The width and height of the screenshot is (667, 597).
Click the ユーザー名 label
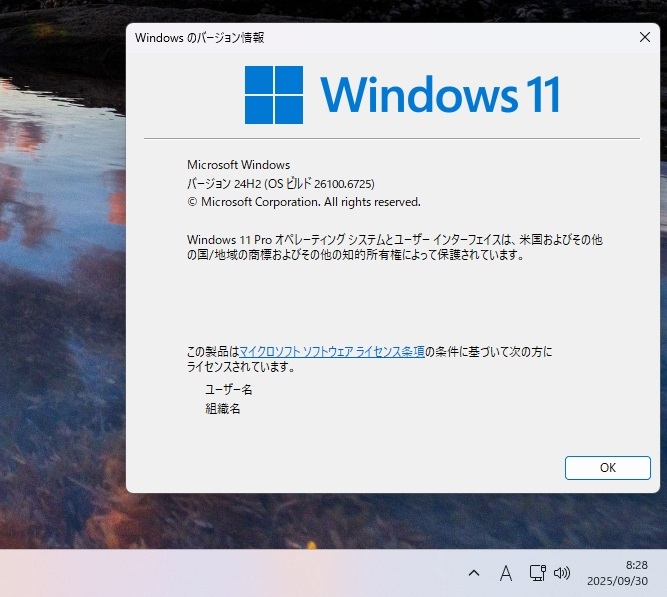[x=229, y=389]
